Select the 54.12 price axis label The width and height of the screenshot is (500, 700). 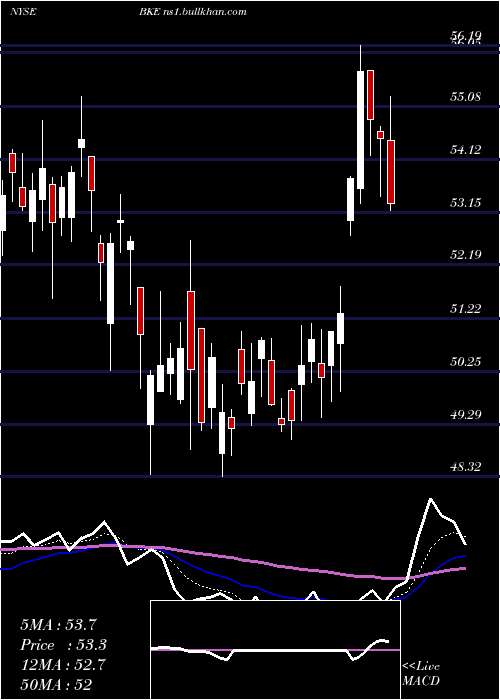pyautogui.click(x=466, y=150)
